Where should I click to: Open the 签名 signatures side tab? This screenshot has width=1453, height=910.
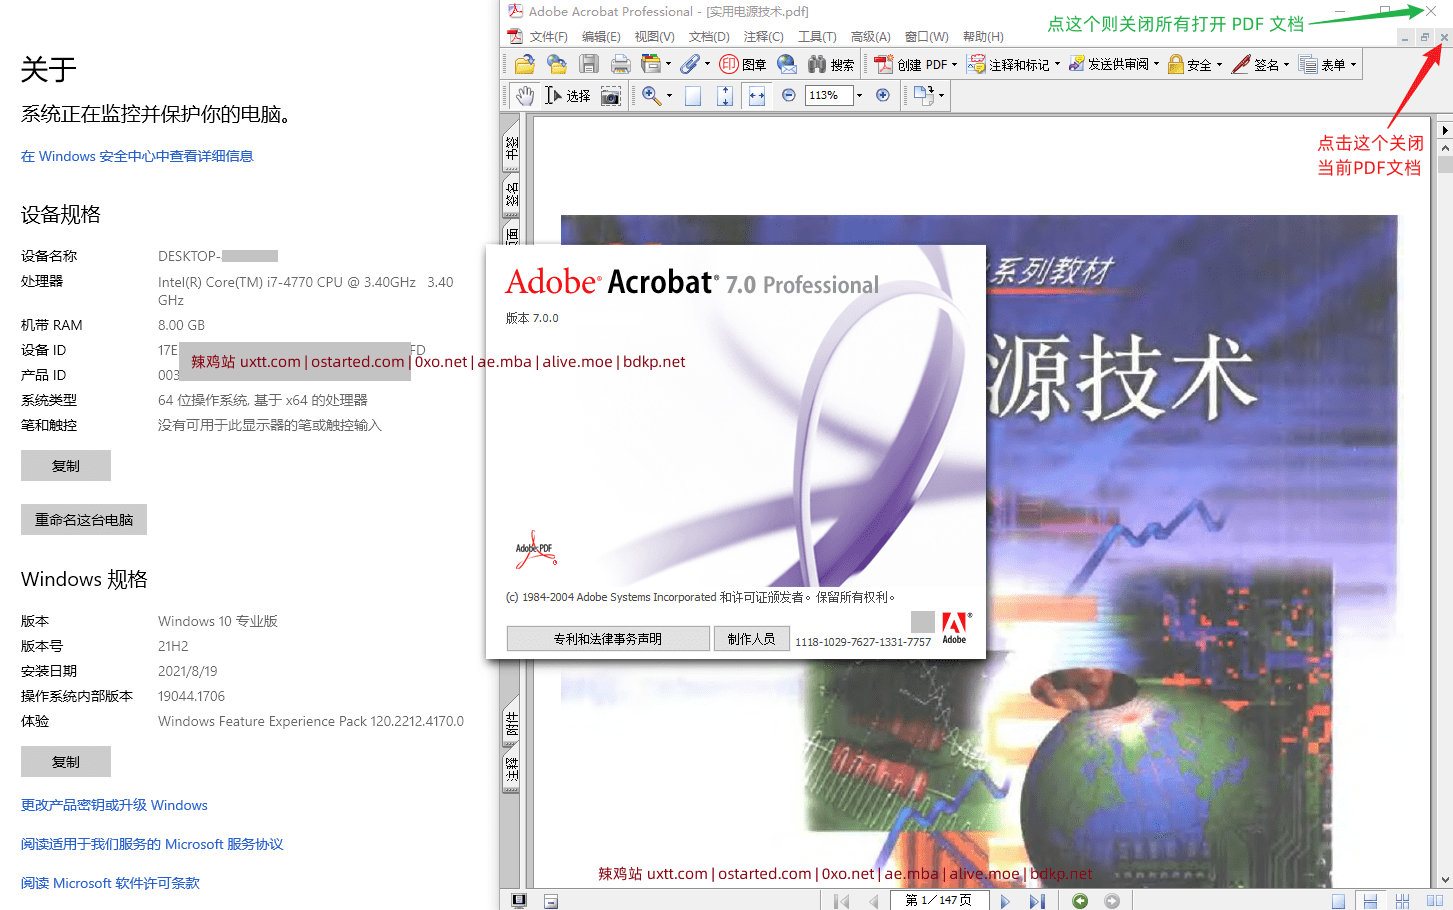click(x=511, y=194)
